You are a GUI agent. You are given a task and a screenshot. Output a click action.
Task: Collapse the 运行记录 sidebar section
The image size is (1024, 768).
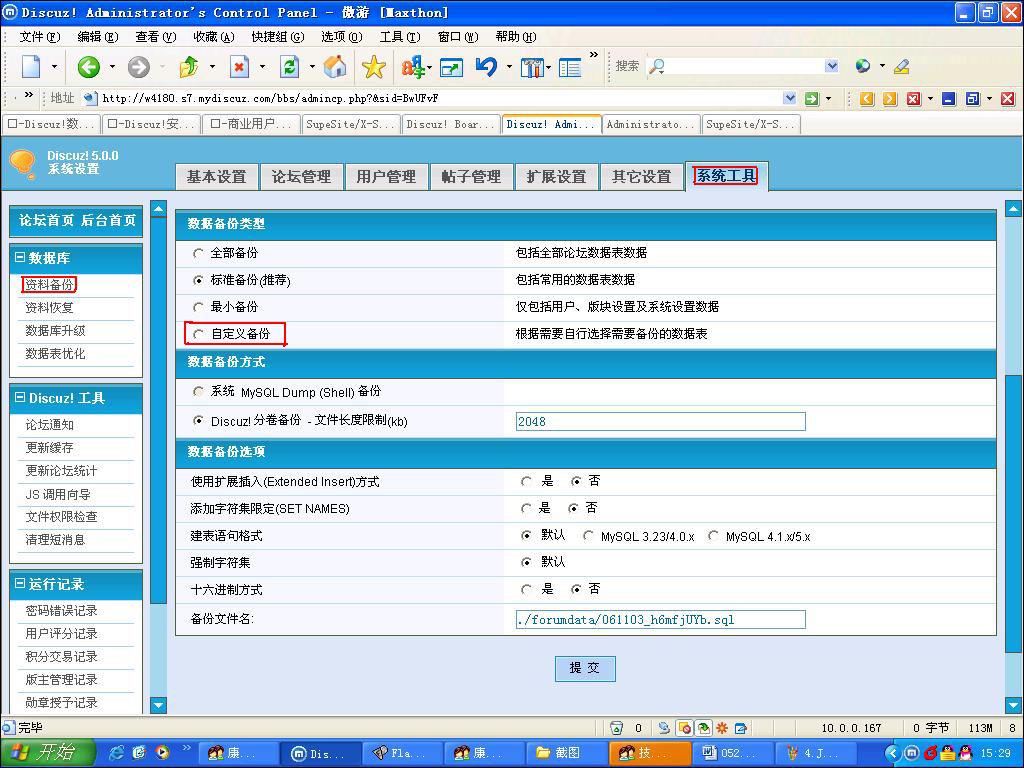click(20, 583)
